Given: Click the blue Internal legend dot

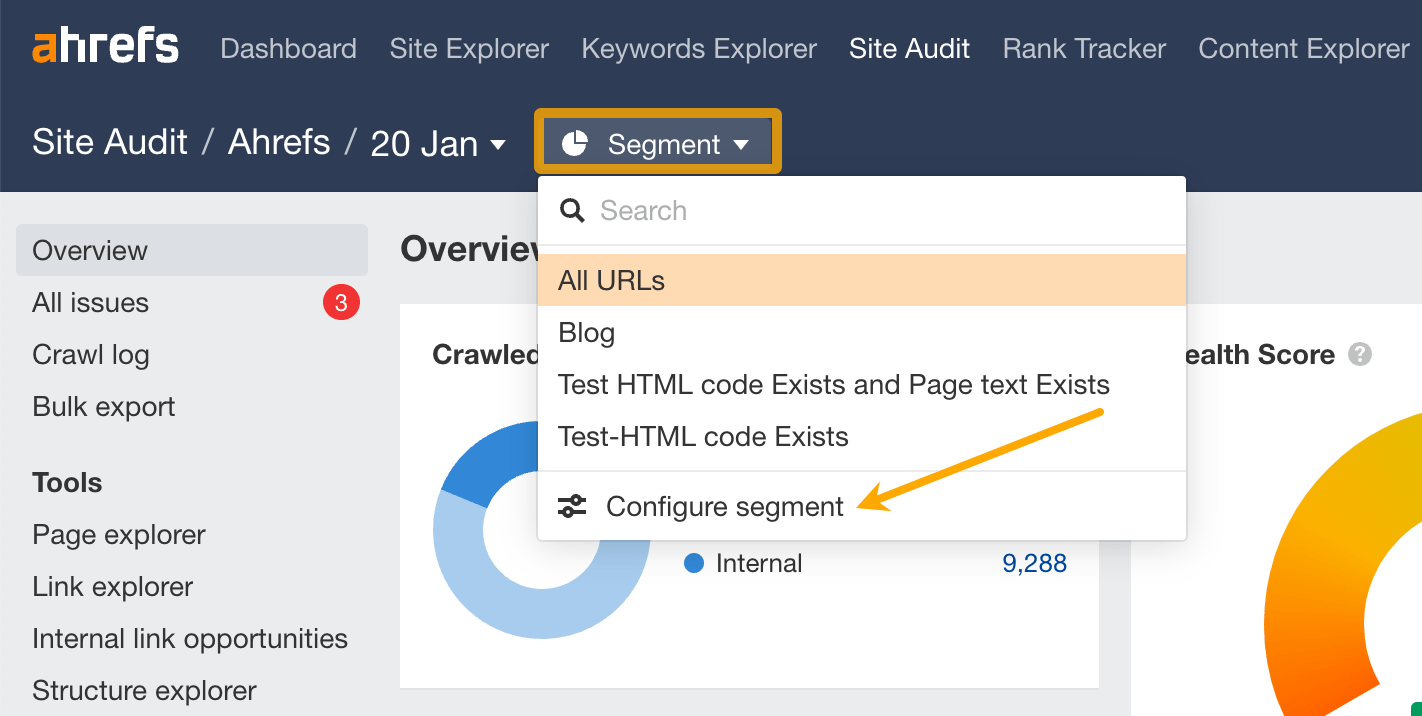Looking at the screenshot, I should tap(693, 563).
